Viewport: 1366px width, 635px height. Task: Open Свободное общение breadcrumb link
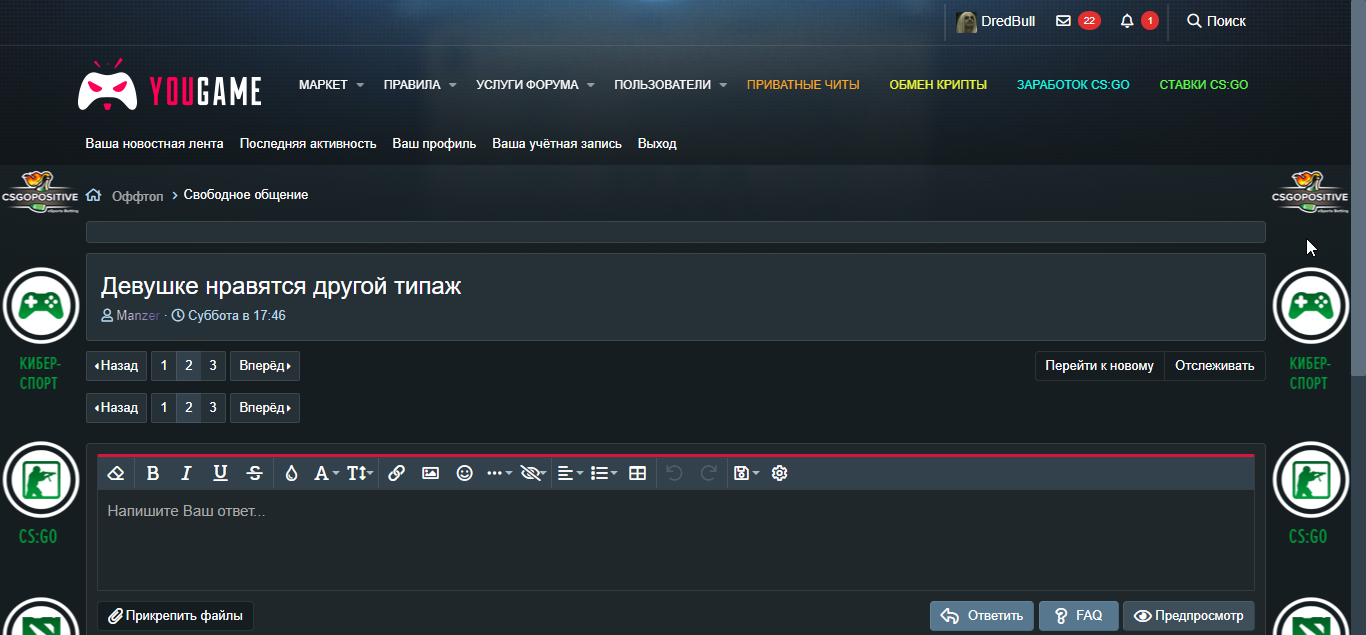246,195
